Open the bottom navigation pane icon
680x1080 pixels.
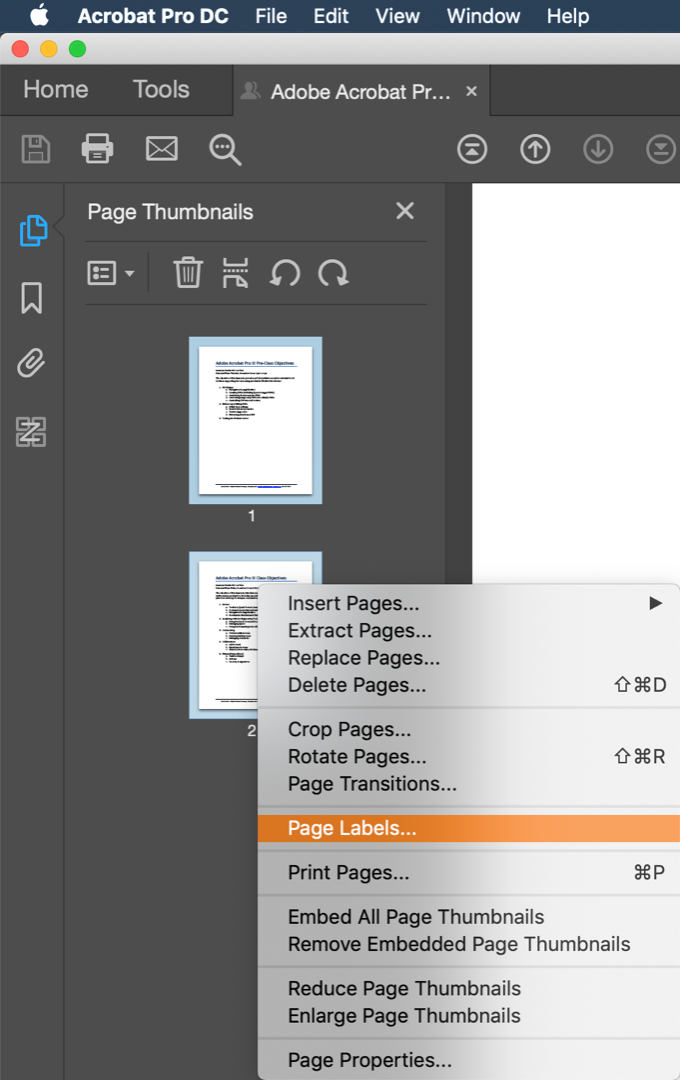(x=31, y=432)
